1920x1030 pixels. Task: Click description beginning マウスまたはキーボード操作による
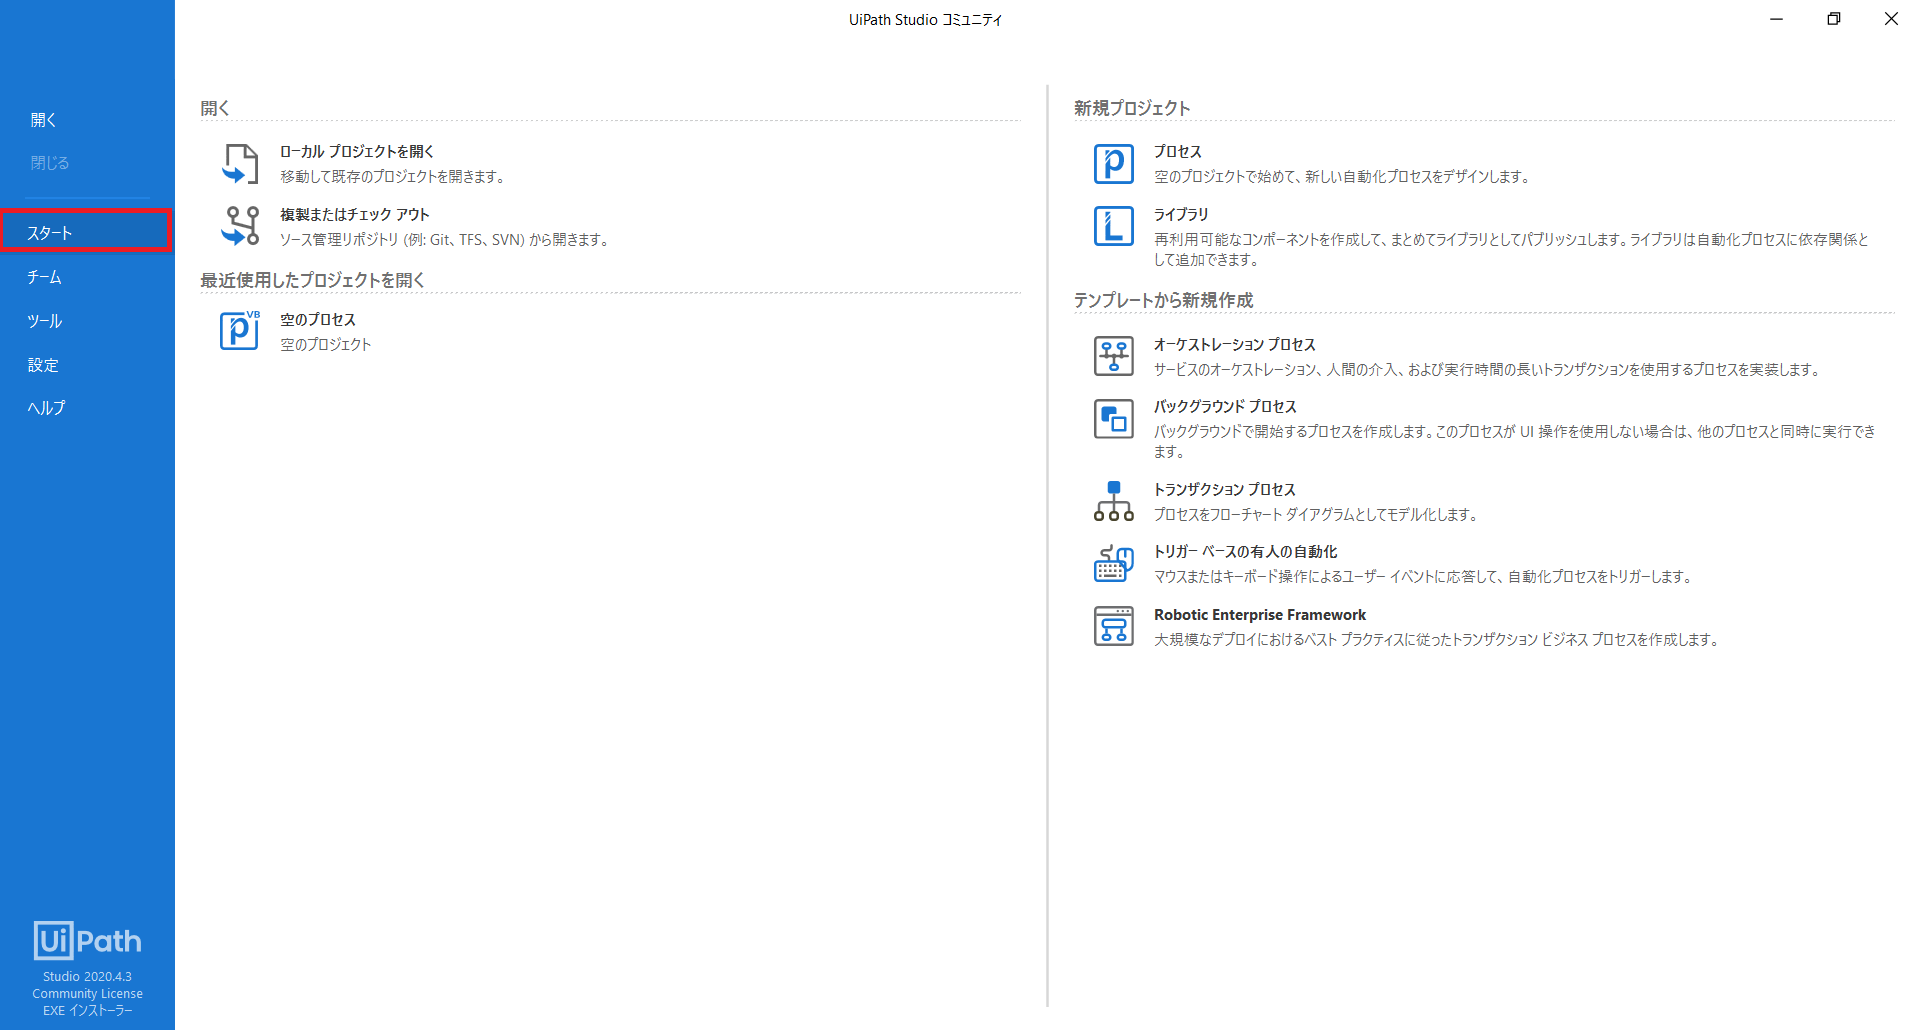[1425, 577]
